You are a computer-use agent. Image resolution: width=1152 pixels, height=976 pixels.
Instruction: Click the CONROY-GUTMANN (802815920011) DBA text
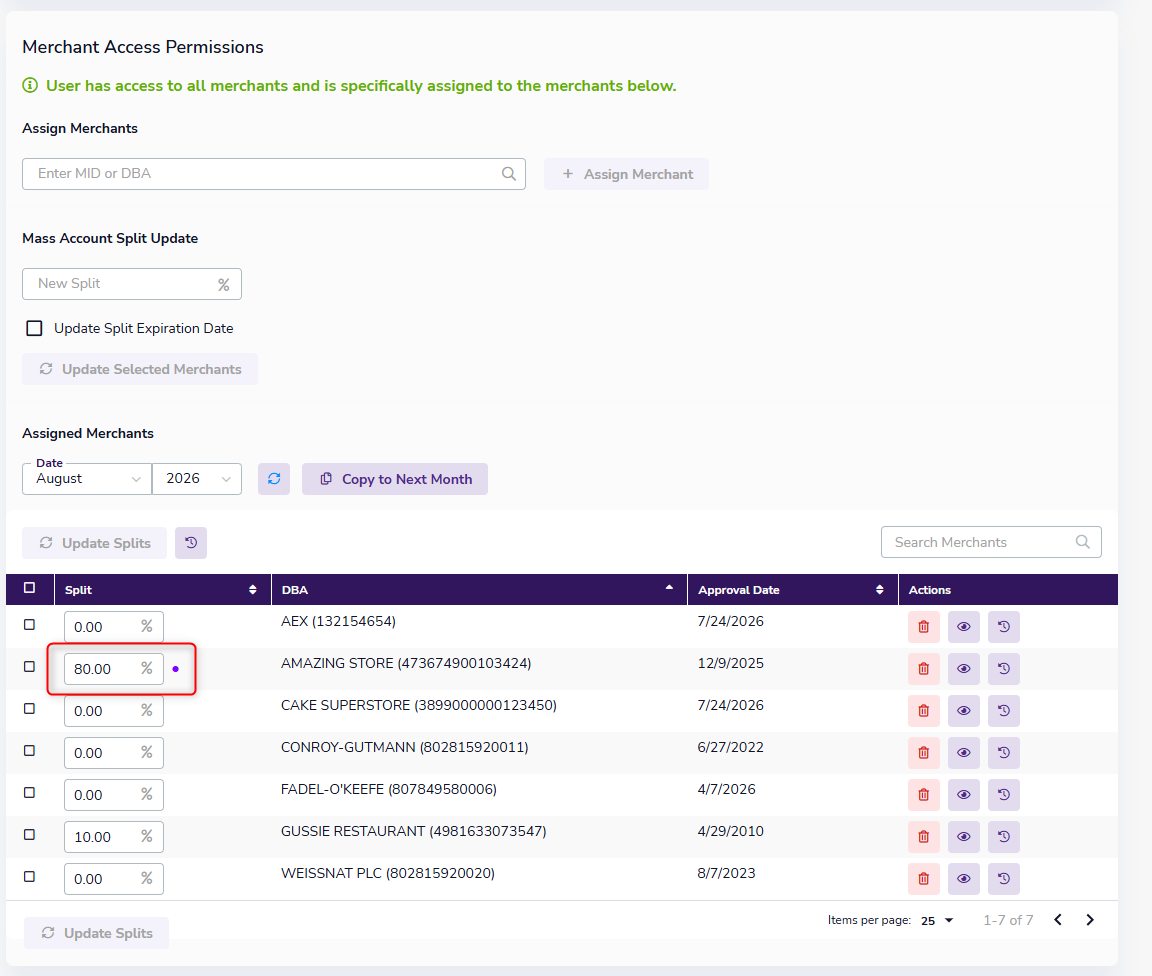pyautogui.click(x=405, y=747)
